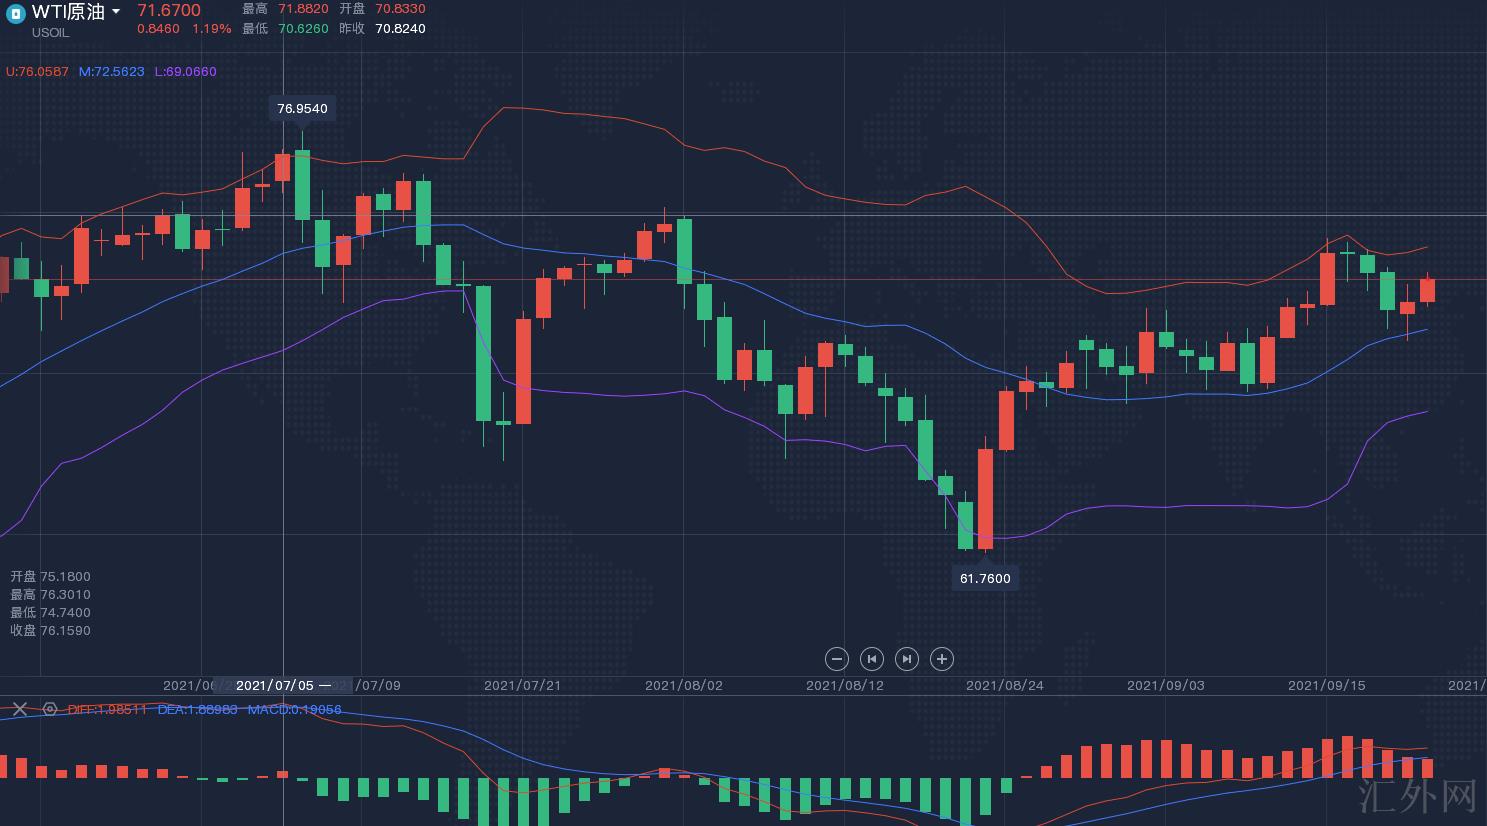Click the 76.9540 high price label
Screen dimensions: 1487x826
click(302, 108)
